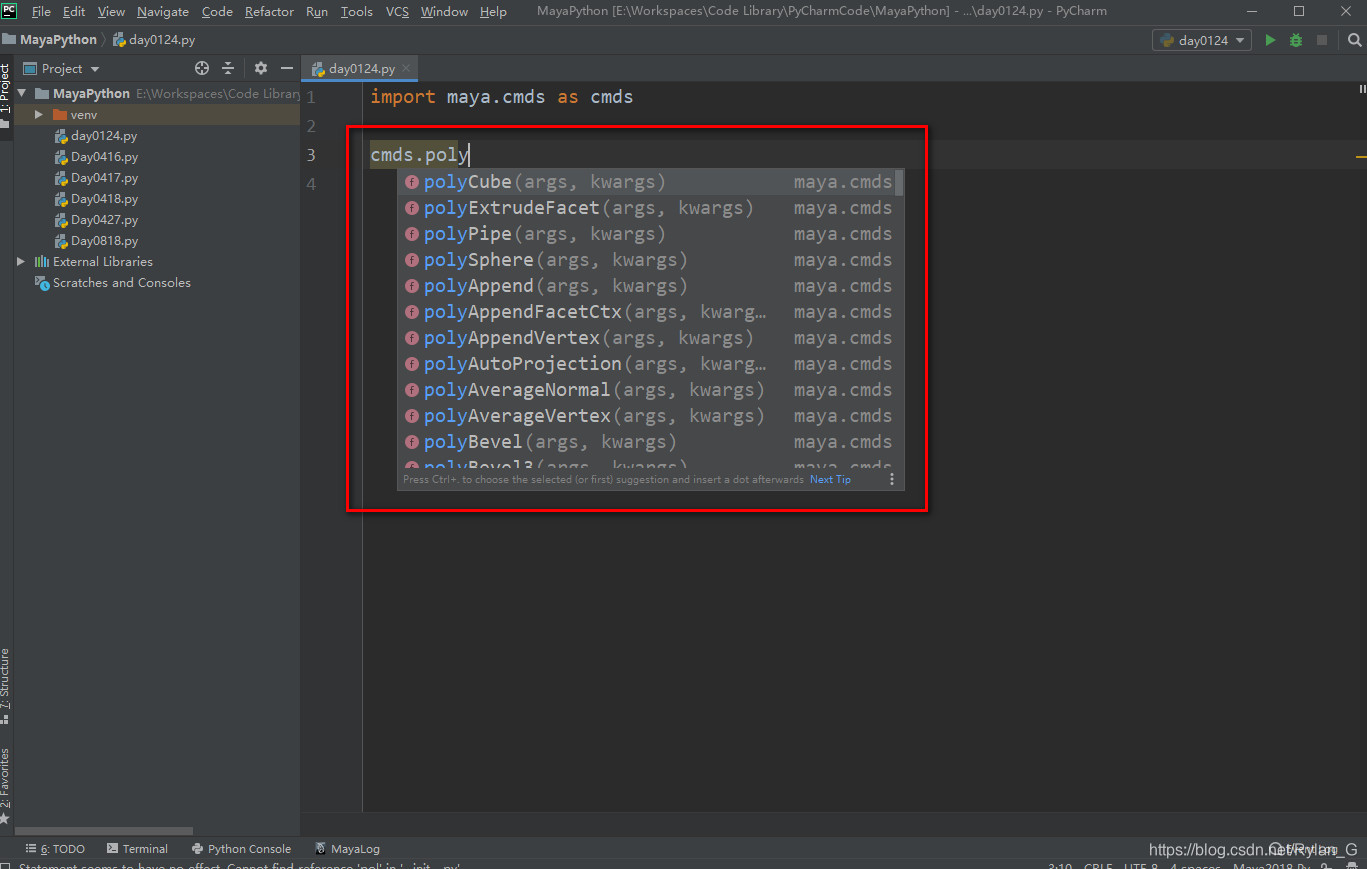This screenshot has height=869, width=1367.
Task: Open the Window menu
Action: pyautogui.click(x=444, y=12)
